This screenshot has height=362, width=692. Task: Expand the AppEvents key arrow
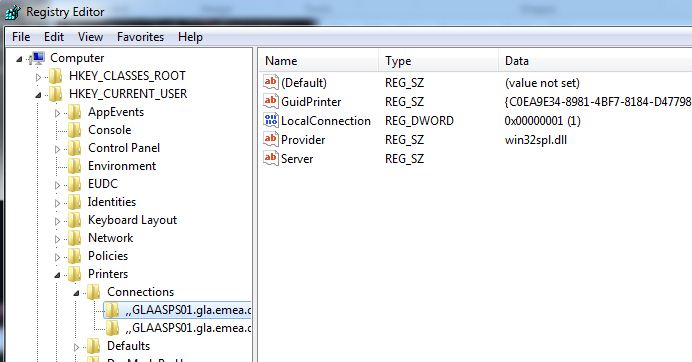tap(57, 113)
